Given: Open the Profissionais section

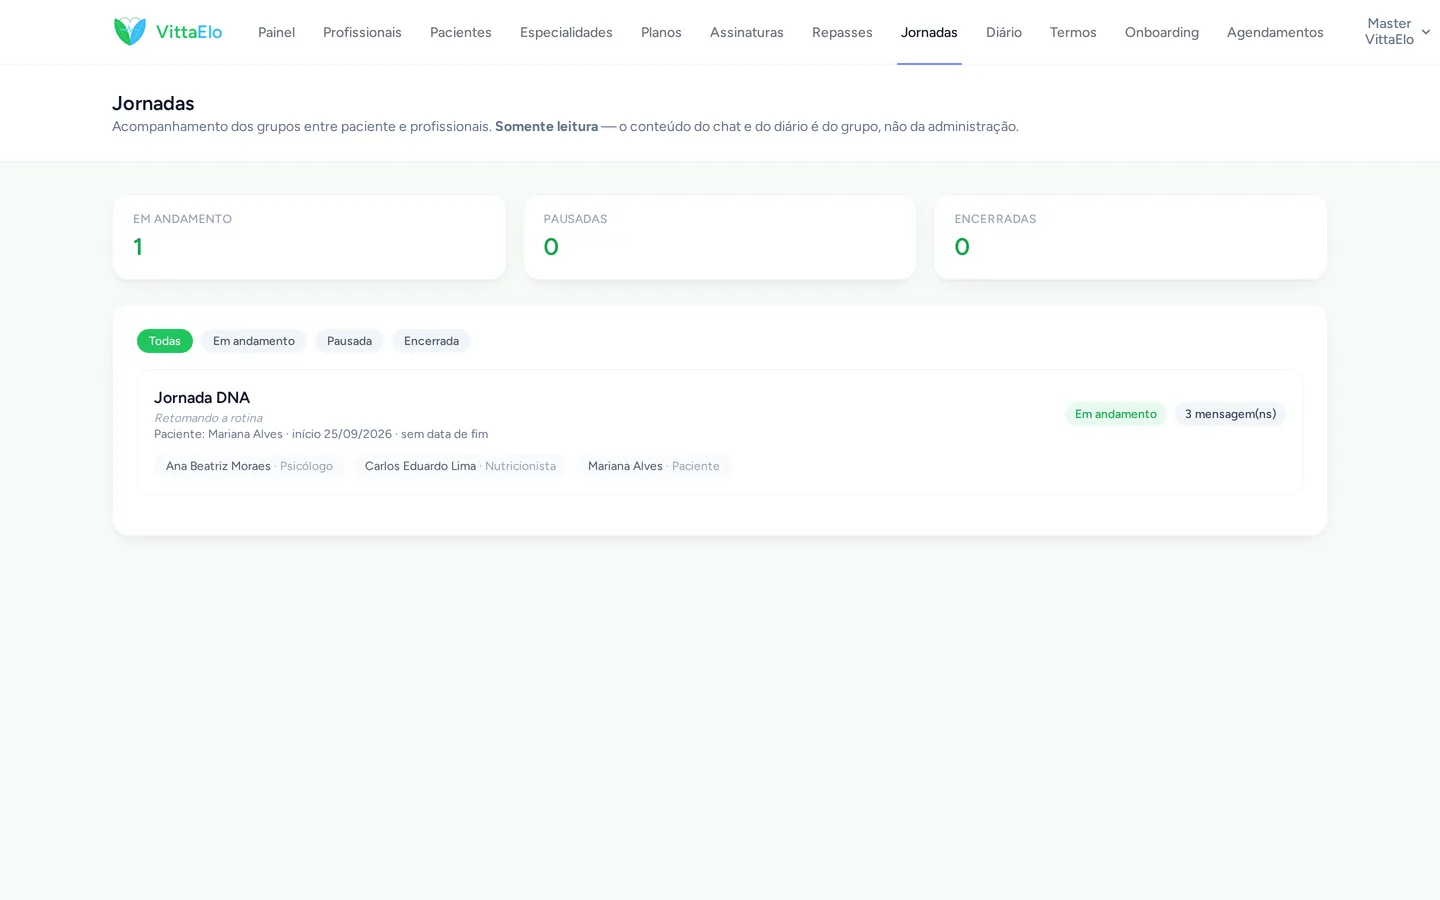Looking at the screenshot, I should point(362,32).
